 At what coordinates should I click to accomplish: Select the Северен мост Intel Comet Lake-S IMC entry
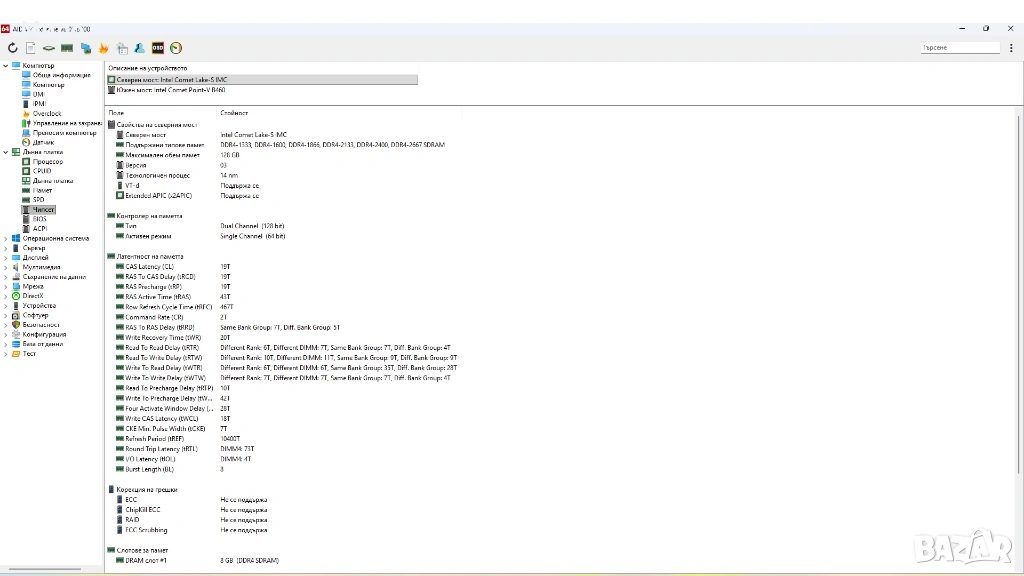click(170, 79)
